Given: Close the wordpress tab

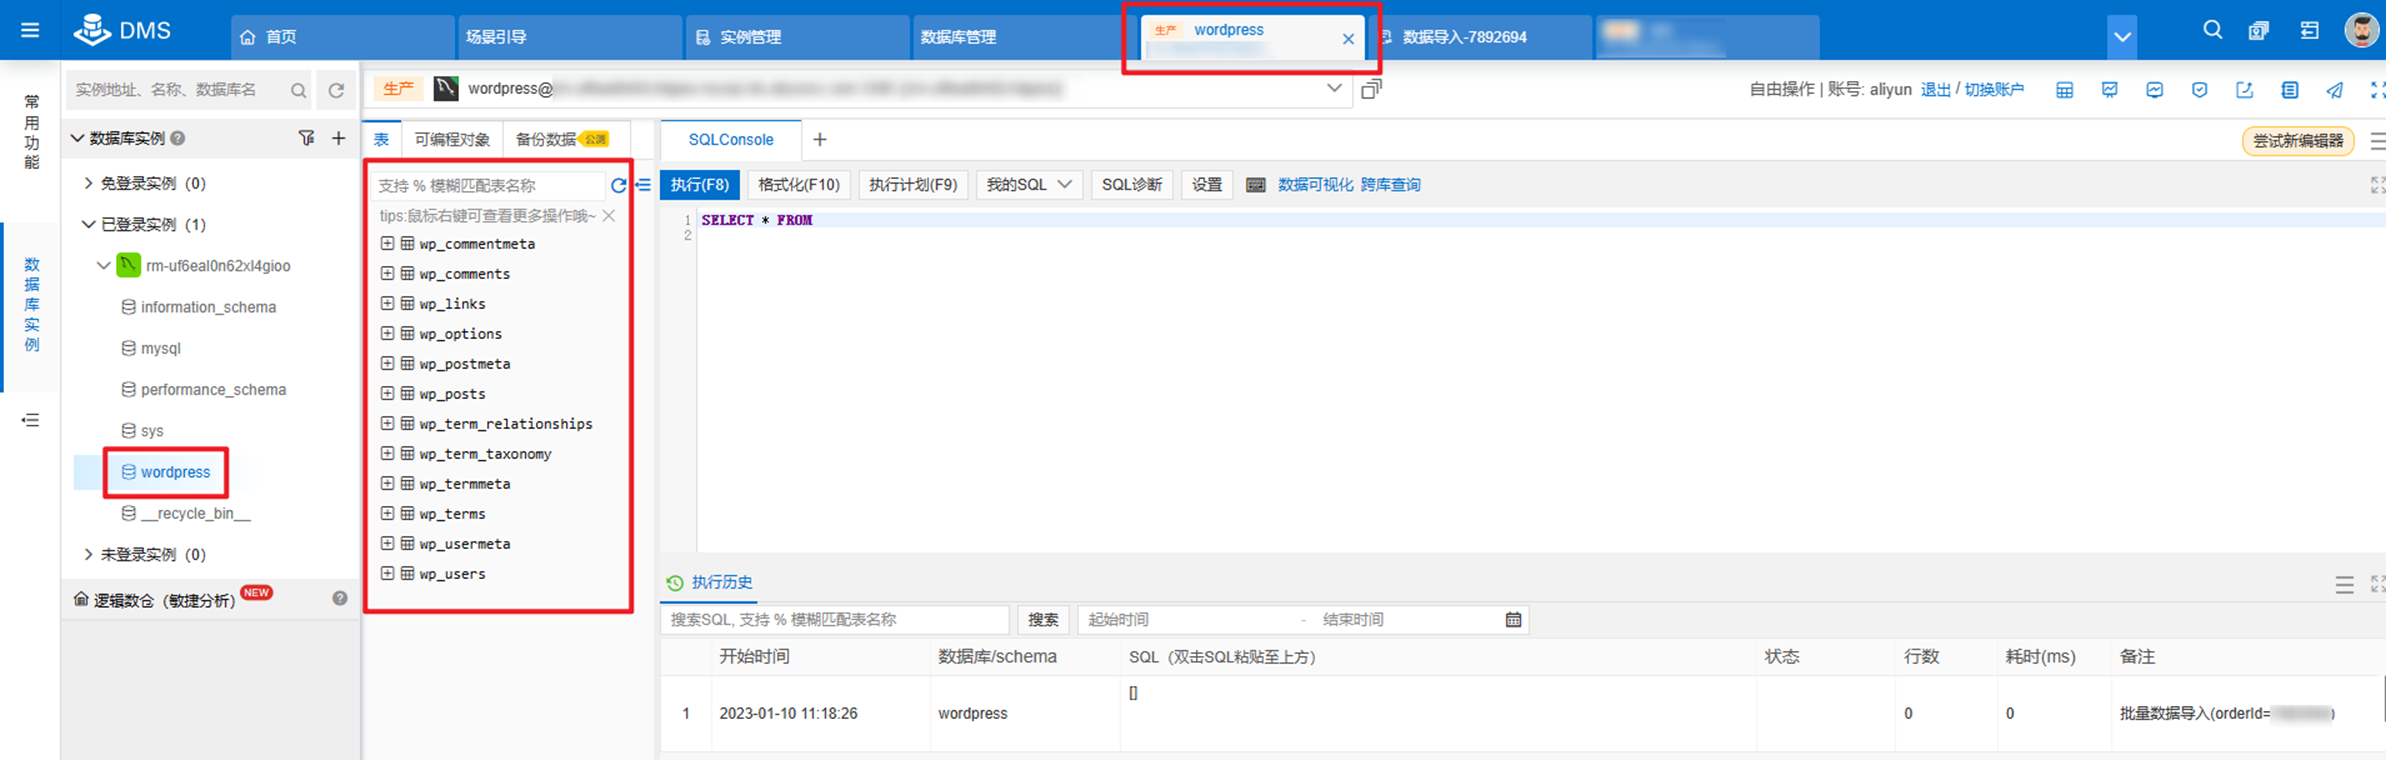Looking at the screenshot, I should click(x=1348, y=39).
